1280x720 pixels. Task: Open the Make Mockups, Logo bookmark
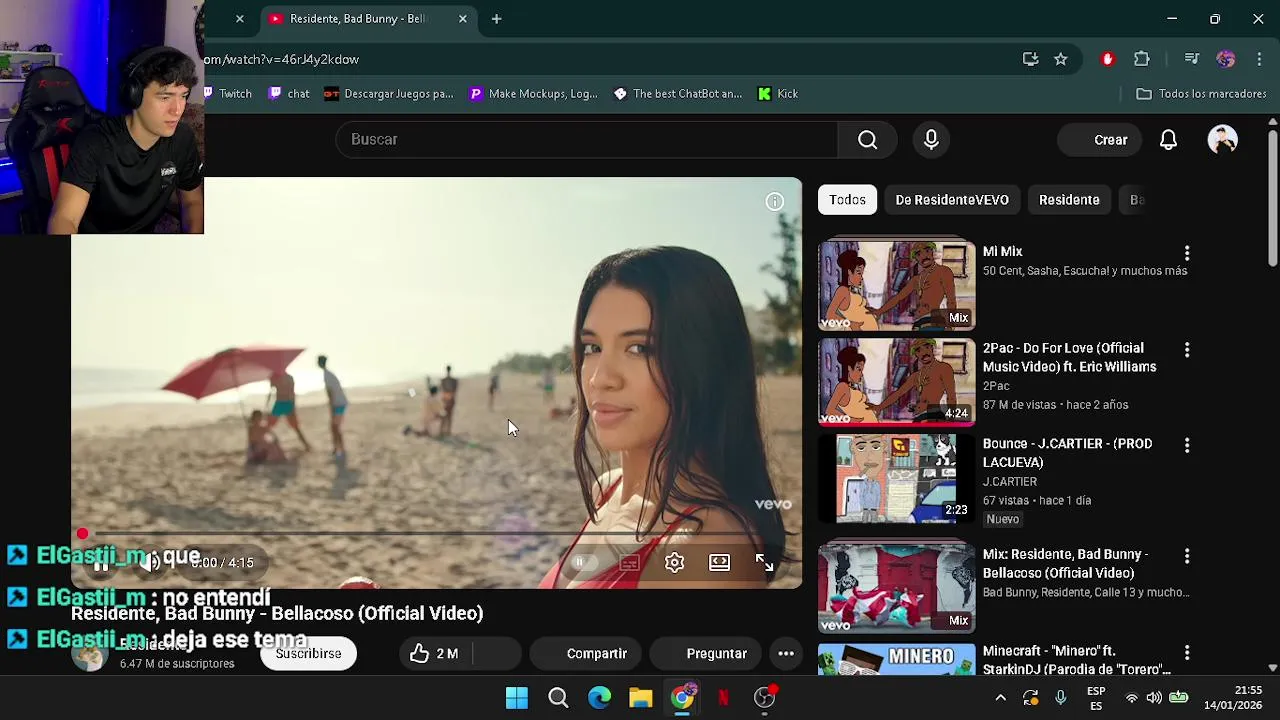pyautogui.click(x=533, y=94)
